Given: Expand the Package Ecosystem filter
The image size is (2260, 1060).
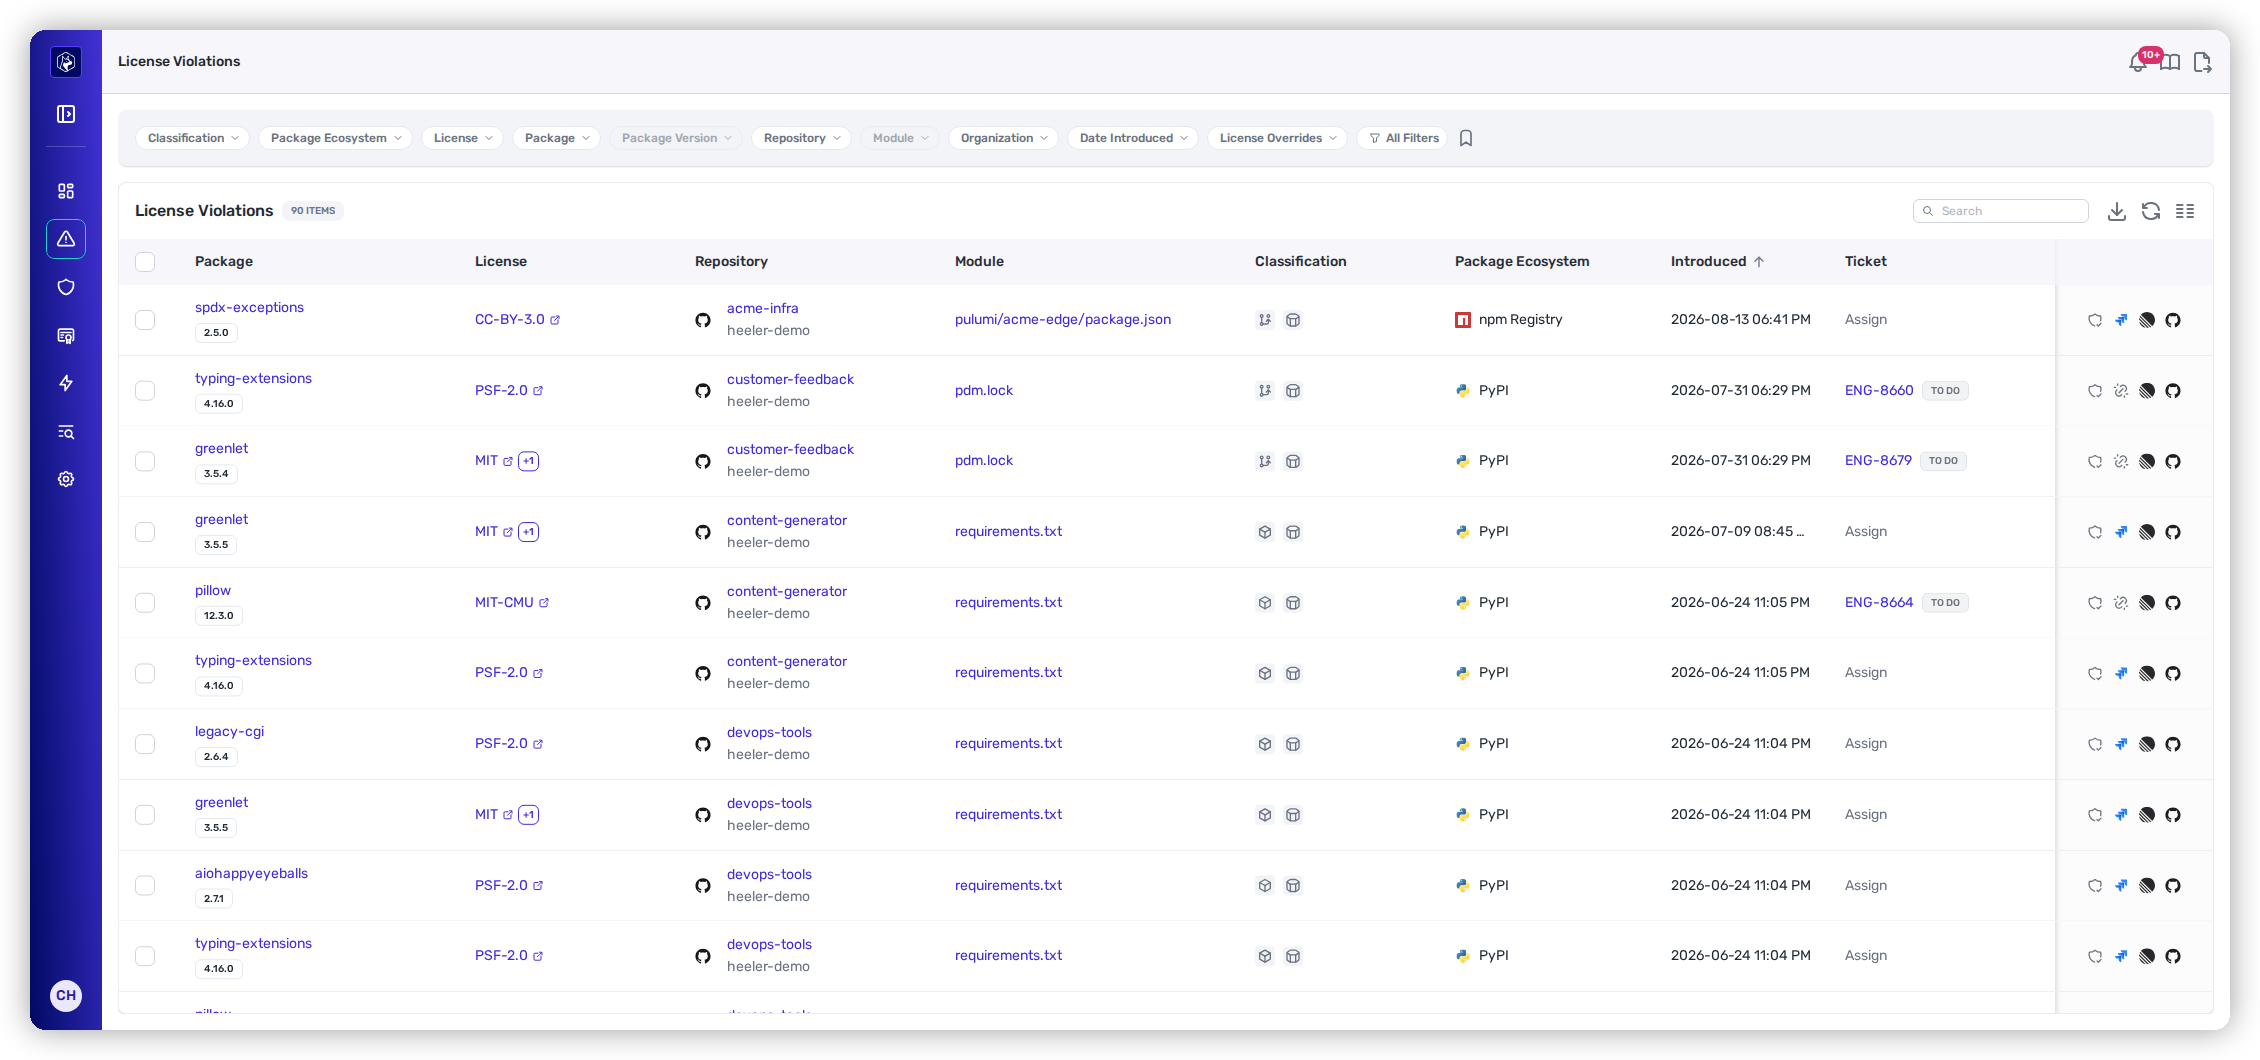Looking at the screenshot, I should pyautogui.click(x=336, y=138).
